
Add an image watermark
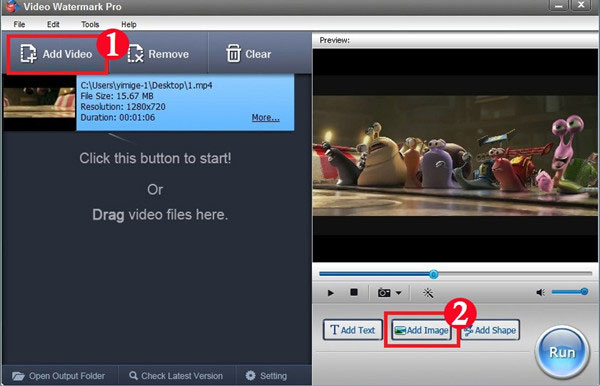pos(421,330)
